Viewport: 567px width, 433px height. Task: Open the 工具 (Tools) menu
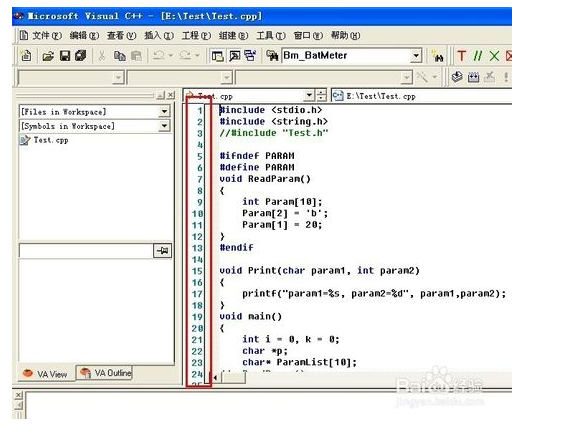[271, 35]
